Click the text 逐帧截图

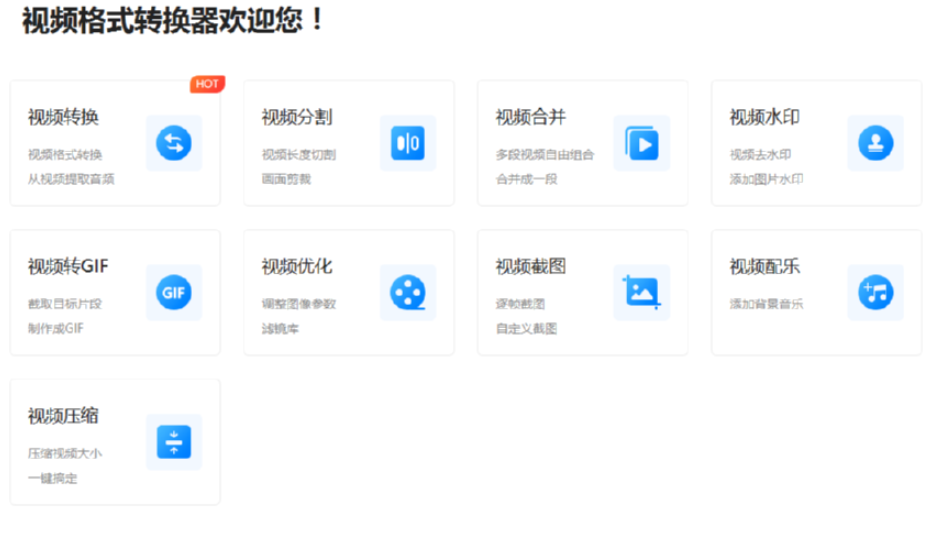[520, 304]
